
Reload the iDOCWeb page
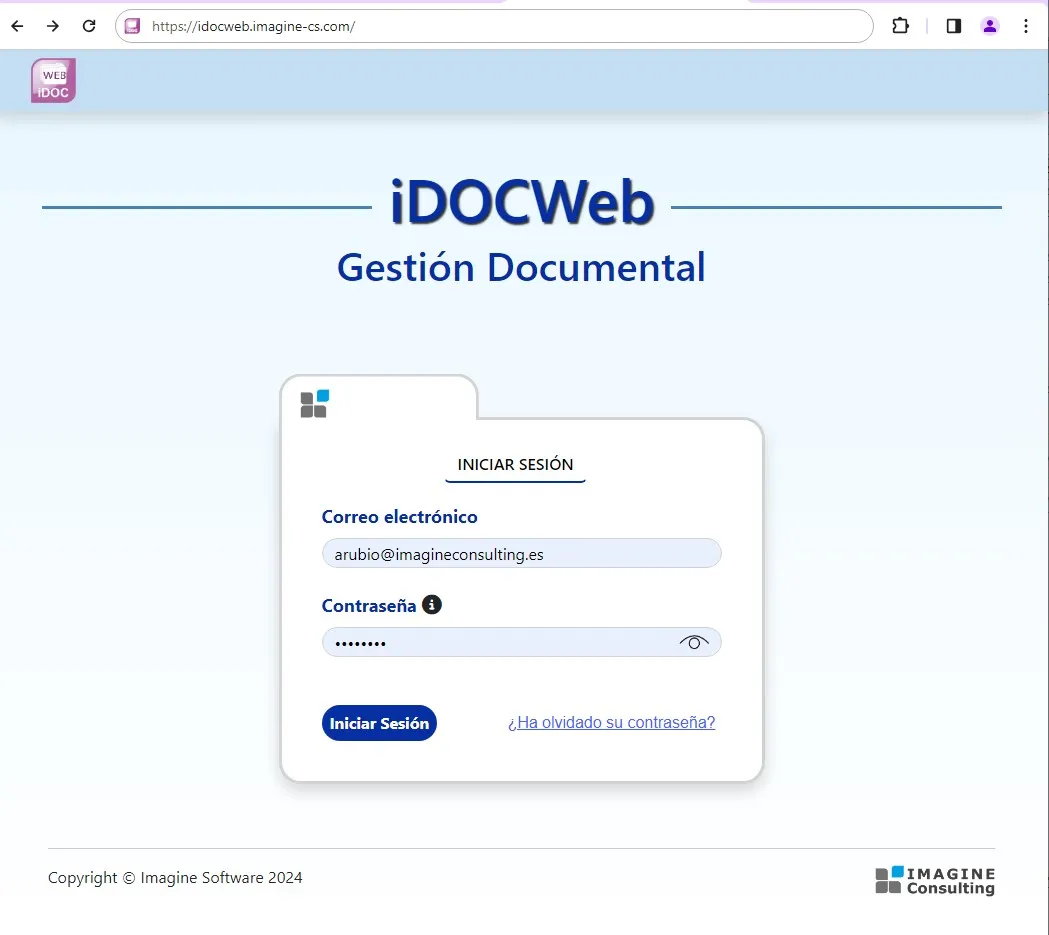89,26
